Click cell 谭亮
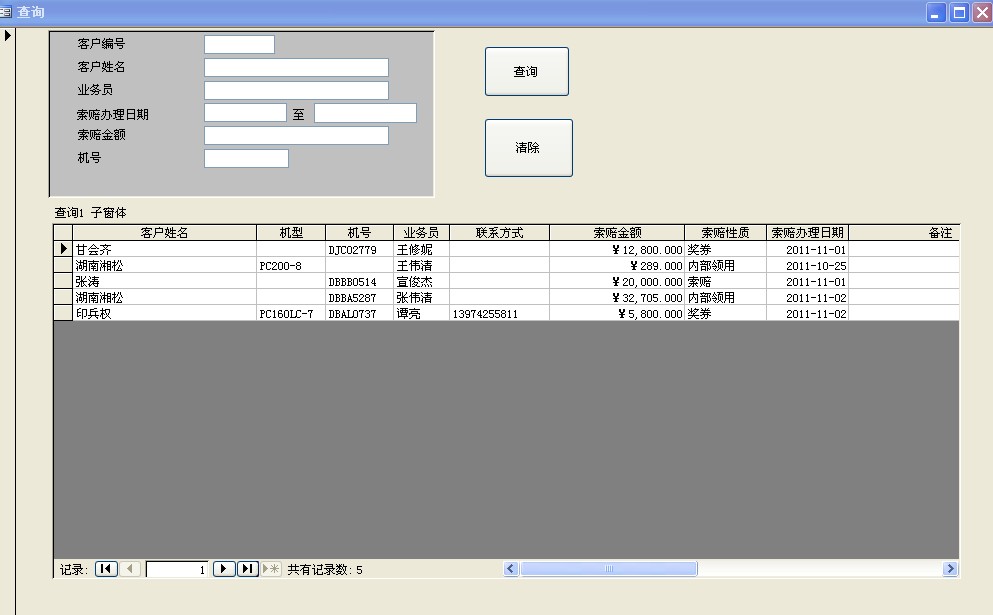 tap(421, 314)
